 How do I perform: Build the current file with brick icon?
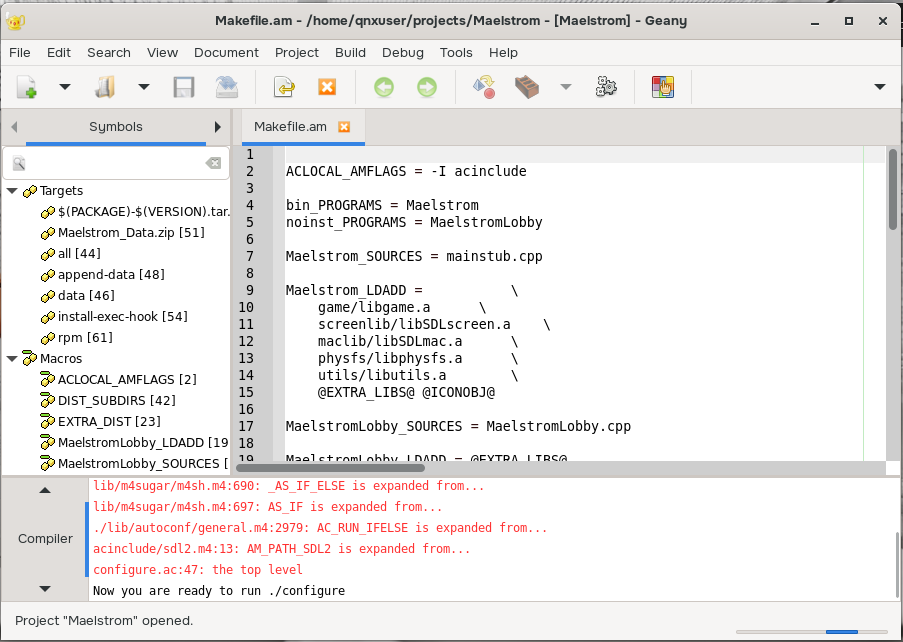point(527,88)
